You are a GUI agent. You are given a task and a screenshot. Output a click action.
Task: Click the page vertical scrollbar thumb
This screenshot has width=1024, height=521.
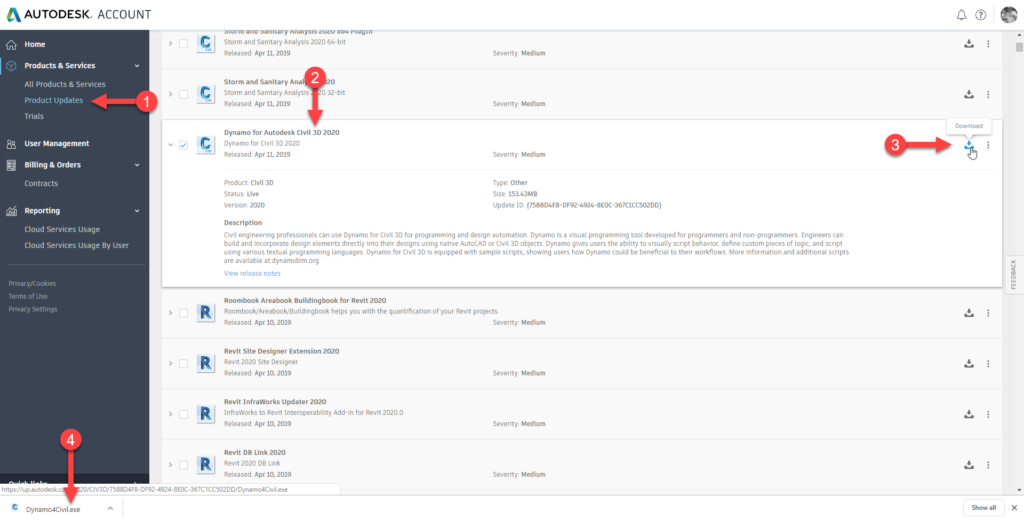point(1019,46)
